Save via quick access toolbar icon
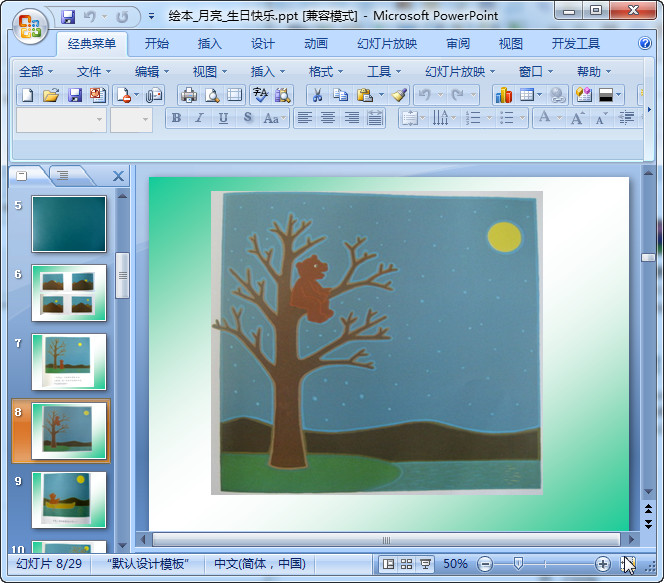The image size is (664, 583). [x=68, y=17]
